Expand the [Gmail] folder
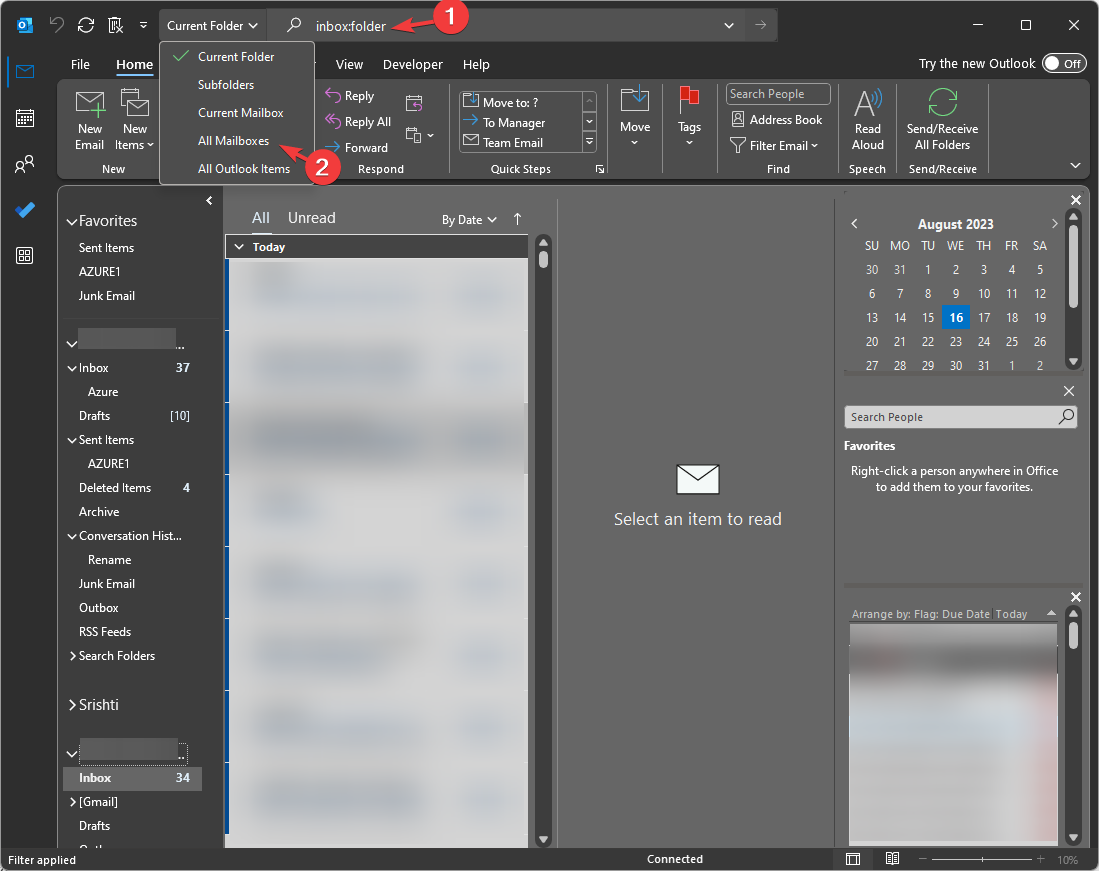The width and height of the screenshot is (1099, 871). pos(72,802)
